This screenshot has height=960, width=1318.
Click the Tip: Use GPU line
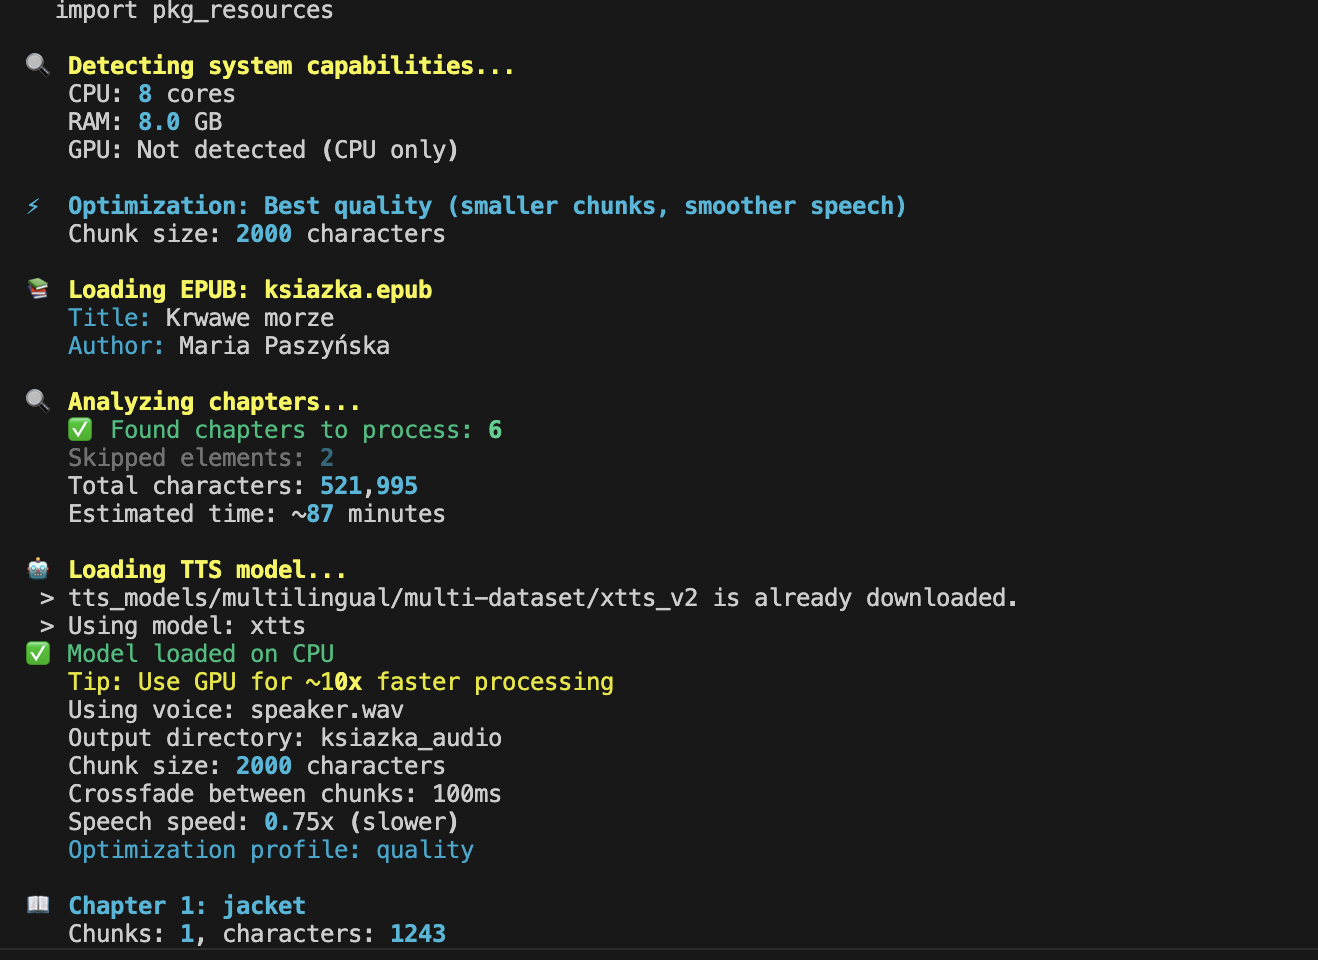(x=340, y=682)
